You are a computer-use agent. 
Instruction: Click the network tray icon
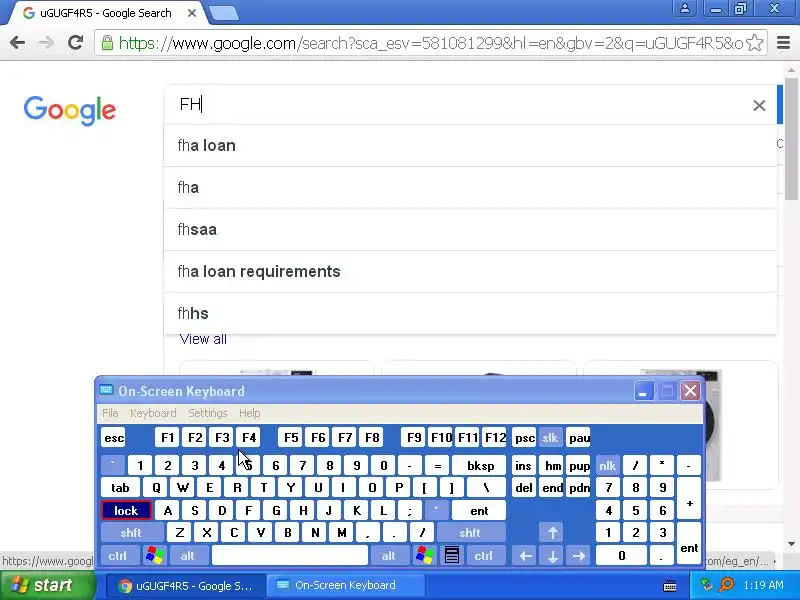707,585
